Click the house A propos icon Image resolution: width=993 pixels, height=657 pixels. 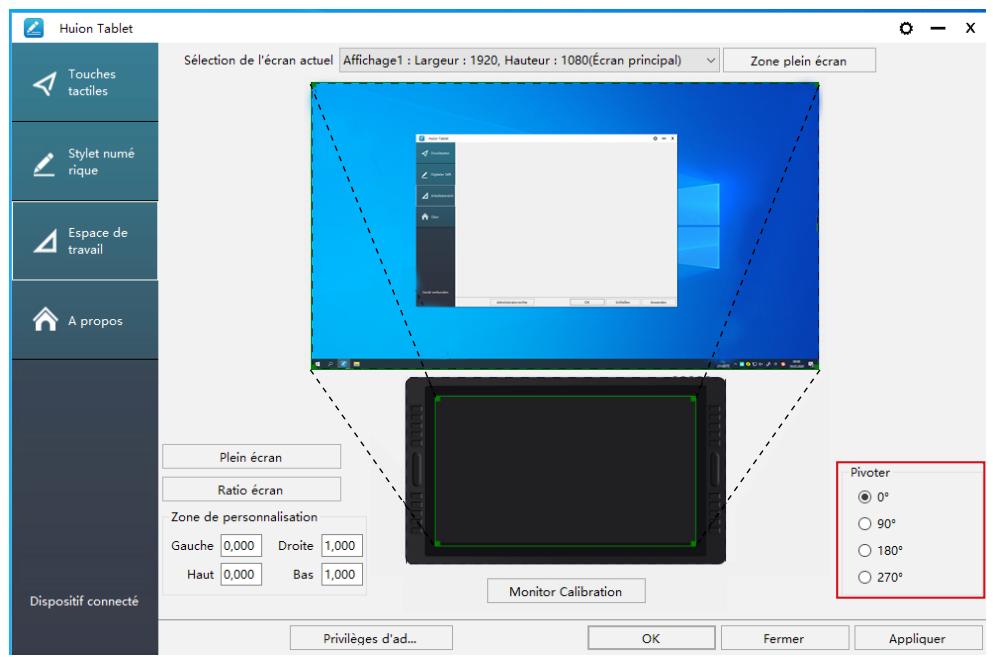pos(45,319)
